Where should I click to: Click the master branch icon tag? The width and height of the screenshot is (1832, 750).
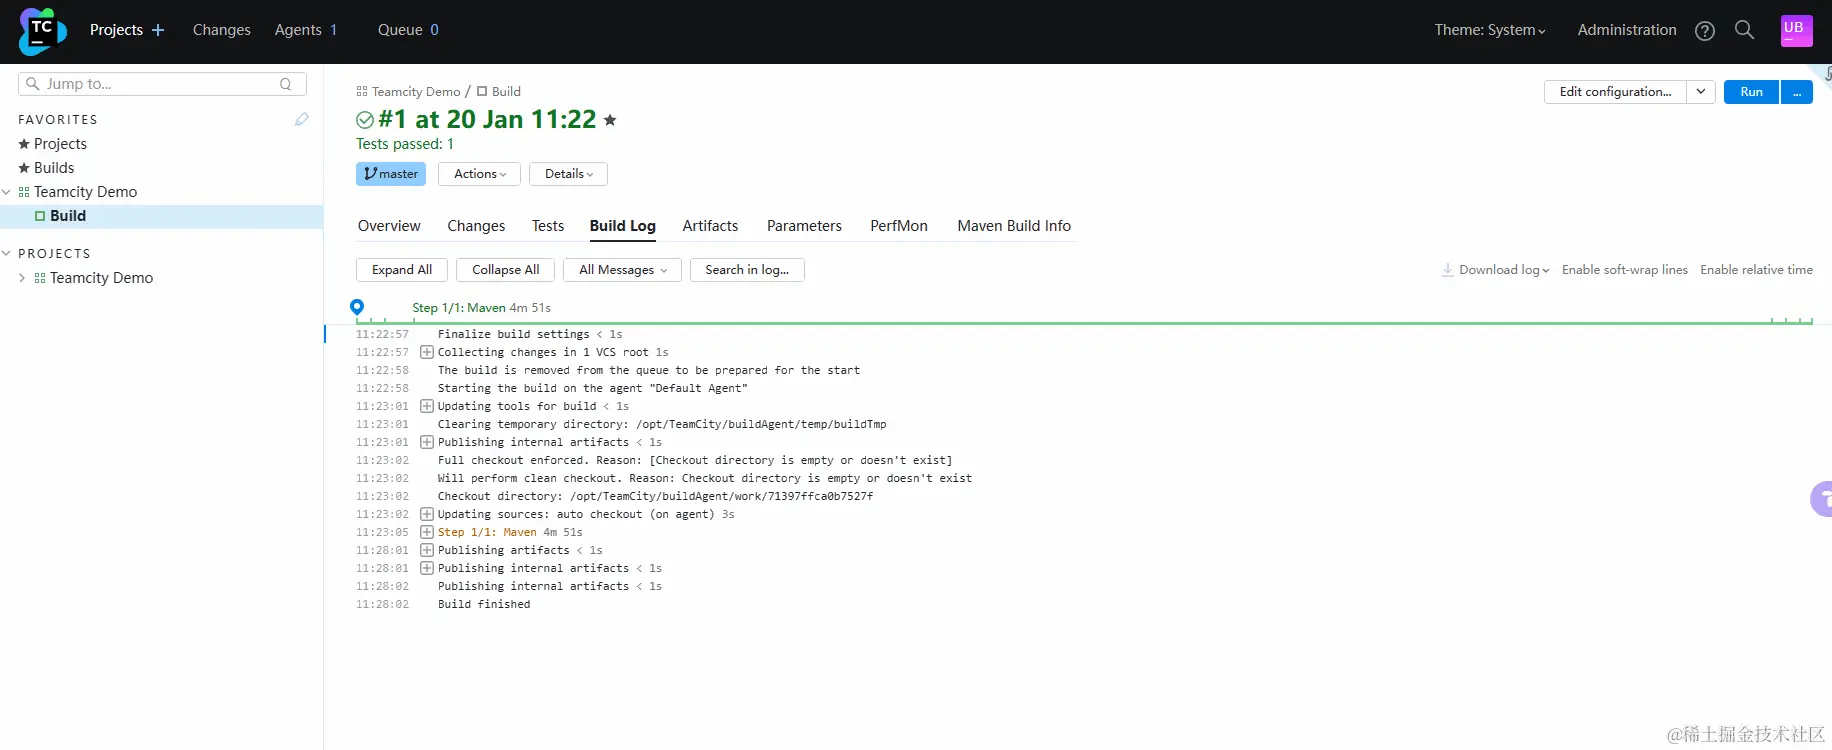[x=370, y=174]
